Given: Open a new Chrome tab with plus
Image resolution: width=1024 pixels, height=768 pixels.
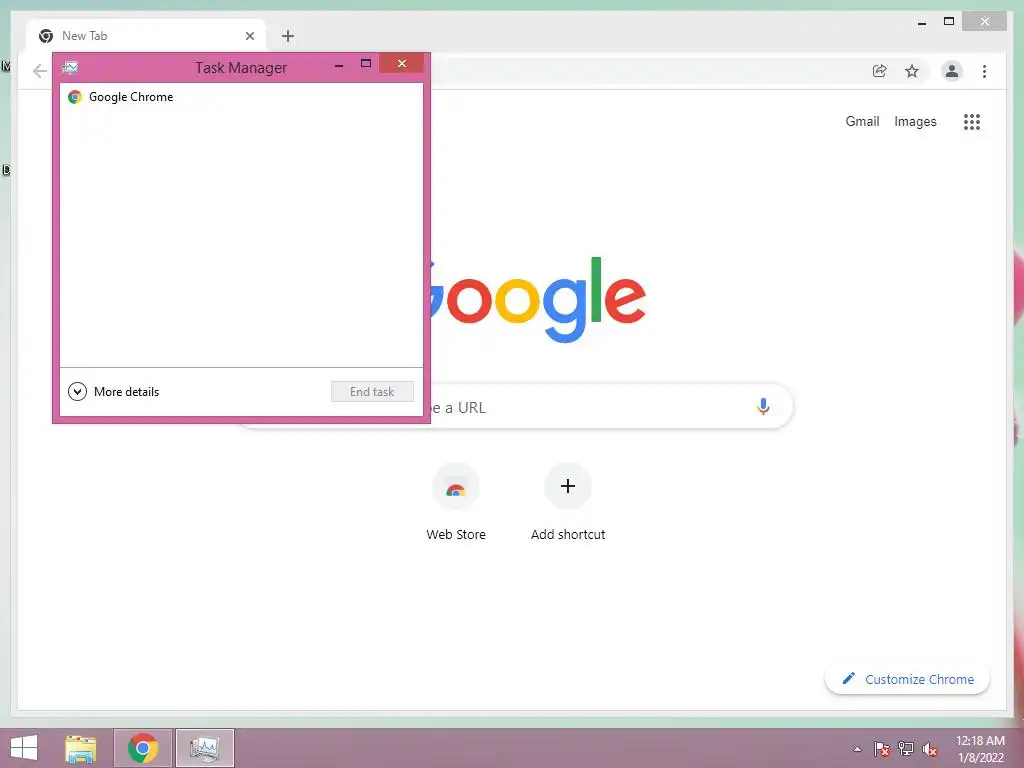Looking at the screenshot, I should tap(288, 36).
